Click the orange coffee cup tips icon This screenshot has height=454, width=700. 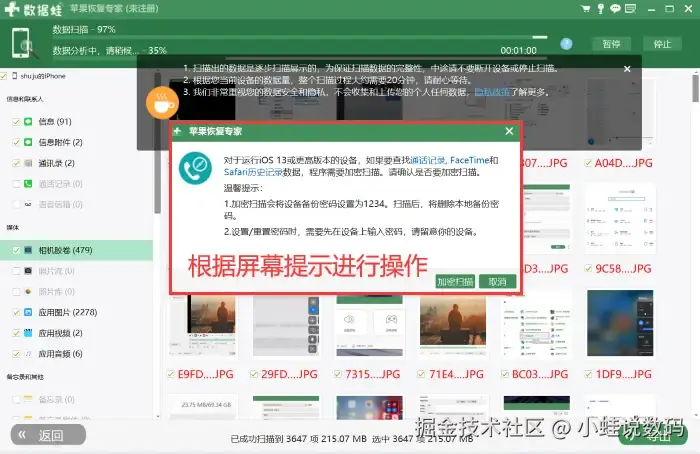162,103
